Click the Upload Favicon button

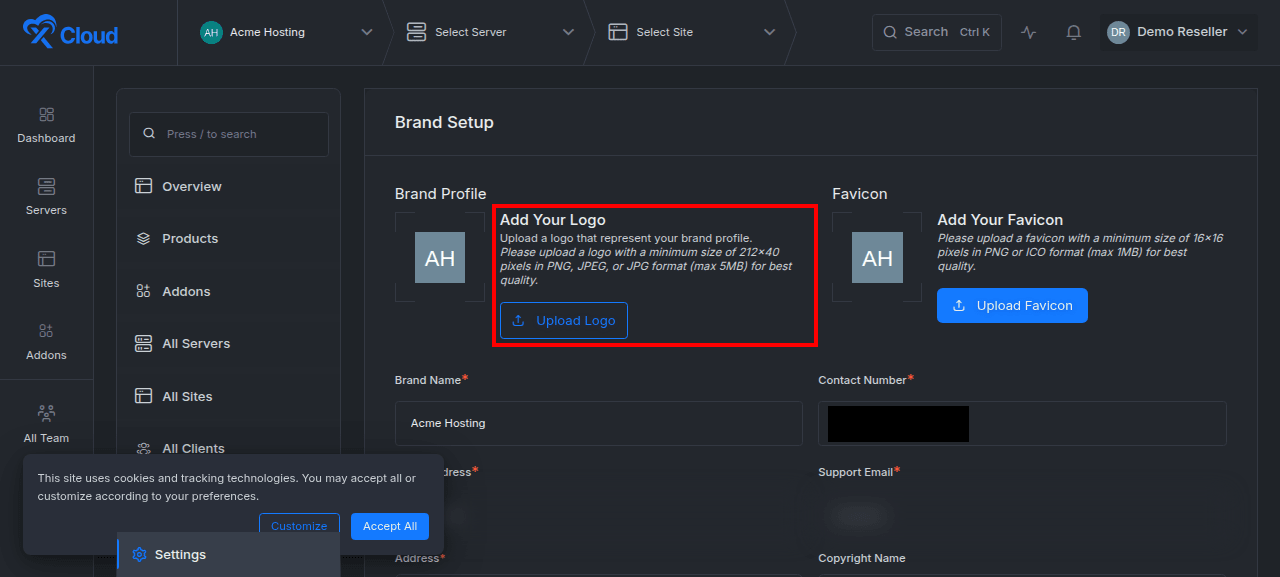click(x=1012, y=306)
